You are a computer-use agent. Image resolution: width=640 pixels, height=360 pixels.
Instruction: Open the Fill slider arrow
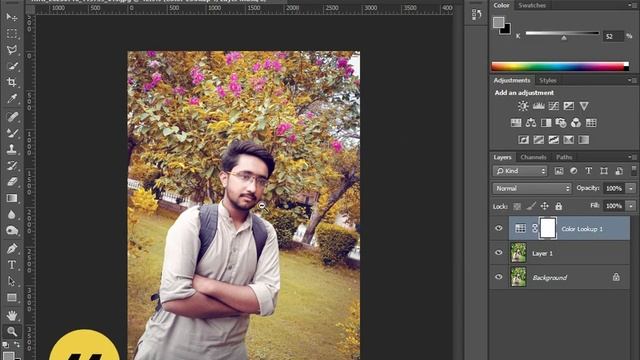[x=631, y=206]
